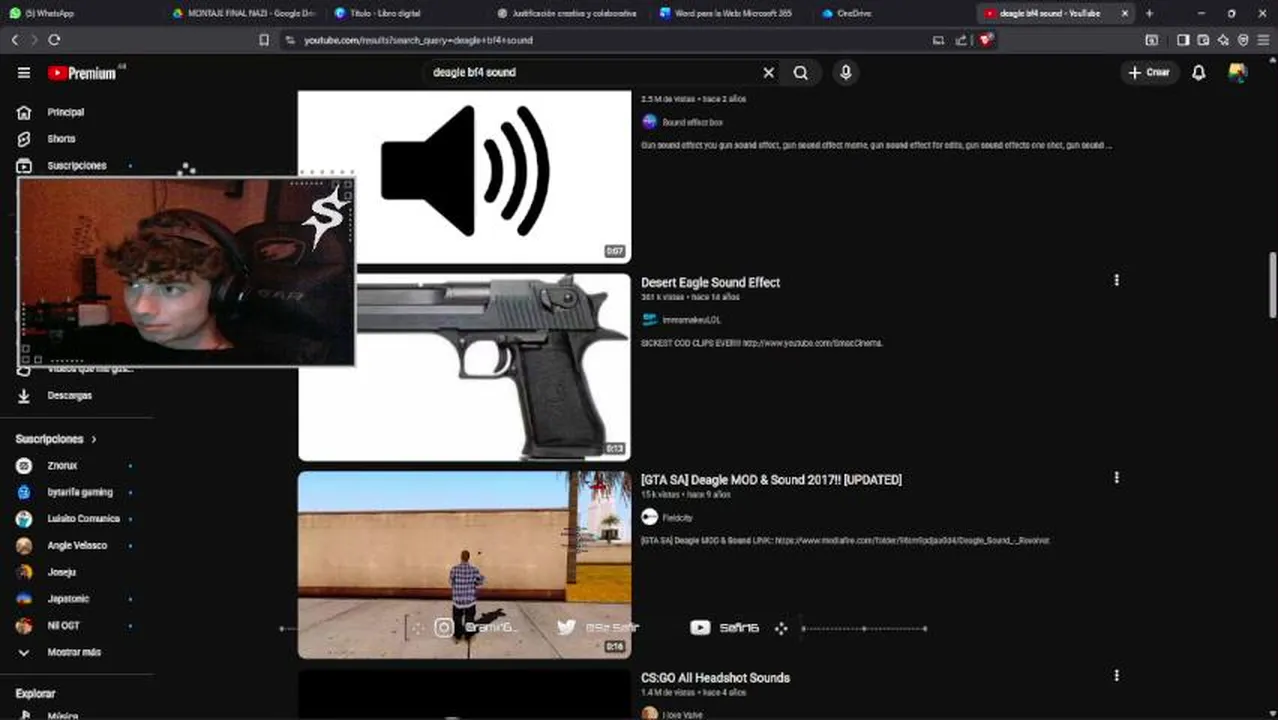1278x720 pixels.
Task: Open the Angie Velasco channel
Action: tap(76, 546)
